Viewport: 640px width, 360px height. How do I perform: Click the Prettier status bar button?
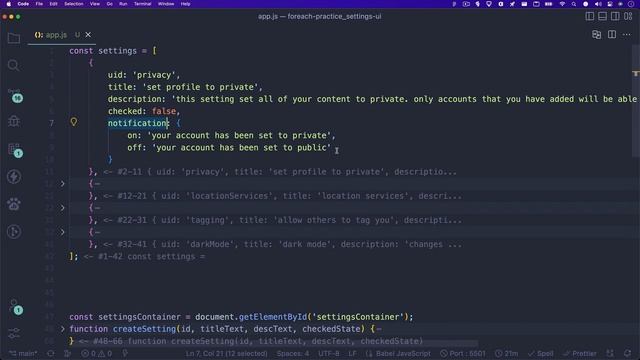[x=580, y=353]
